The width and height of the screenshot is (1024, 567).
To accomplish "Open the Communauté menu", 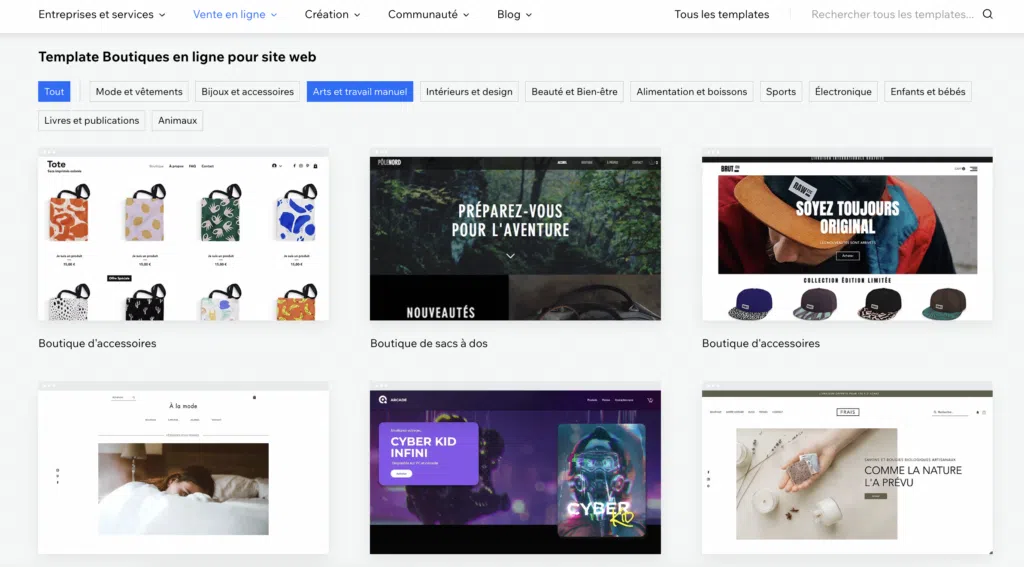I will (429, 15).
